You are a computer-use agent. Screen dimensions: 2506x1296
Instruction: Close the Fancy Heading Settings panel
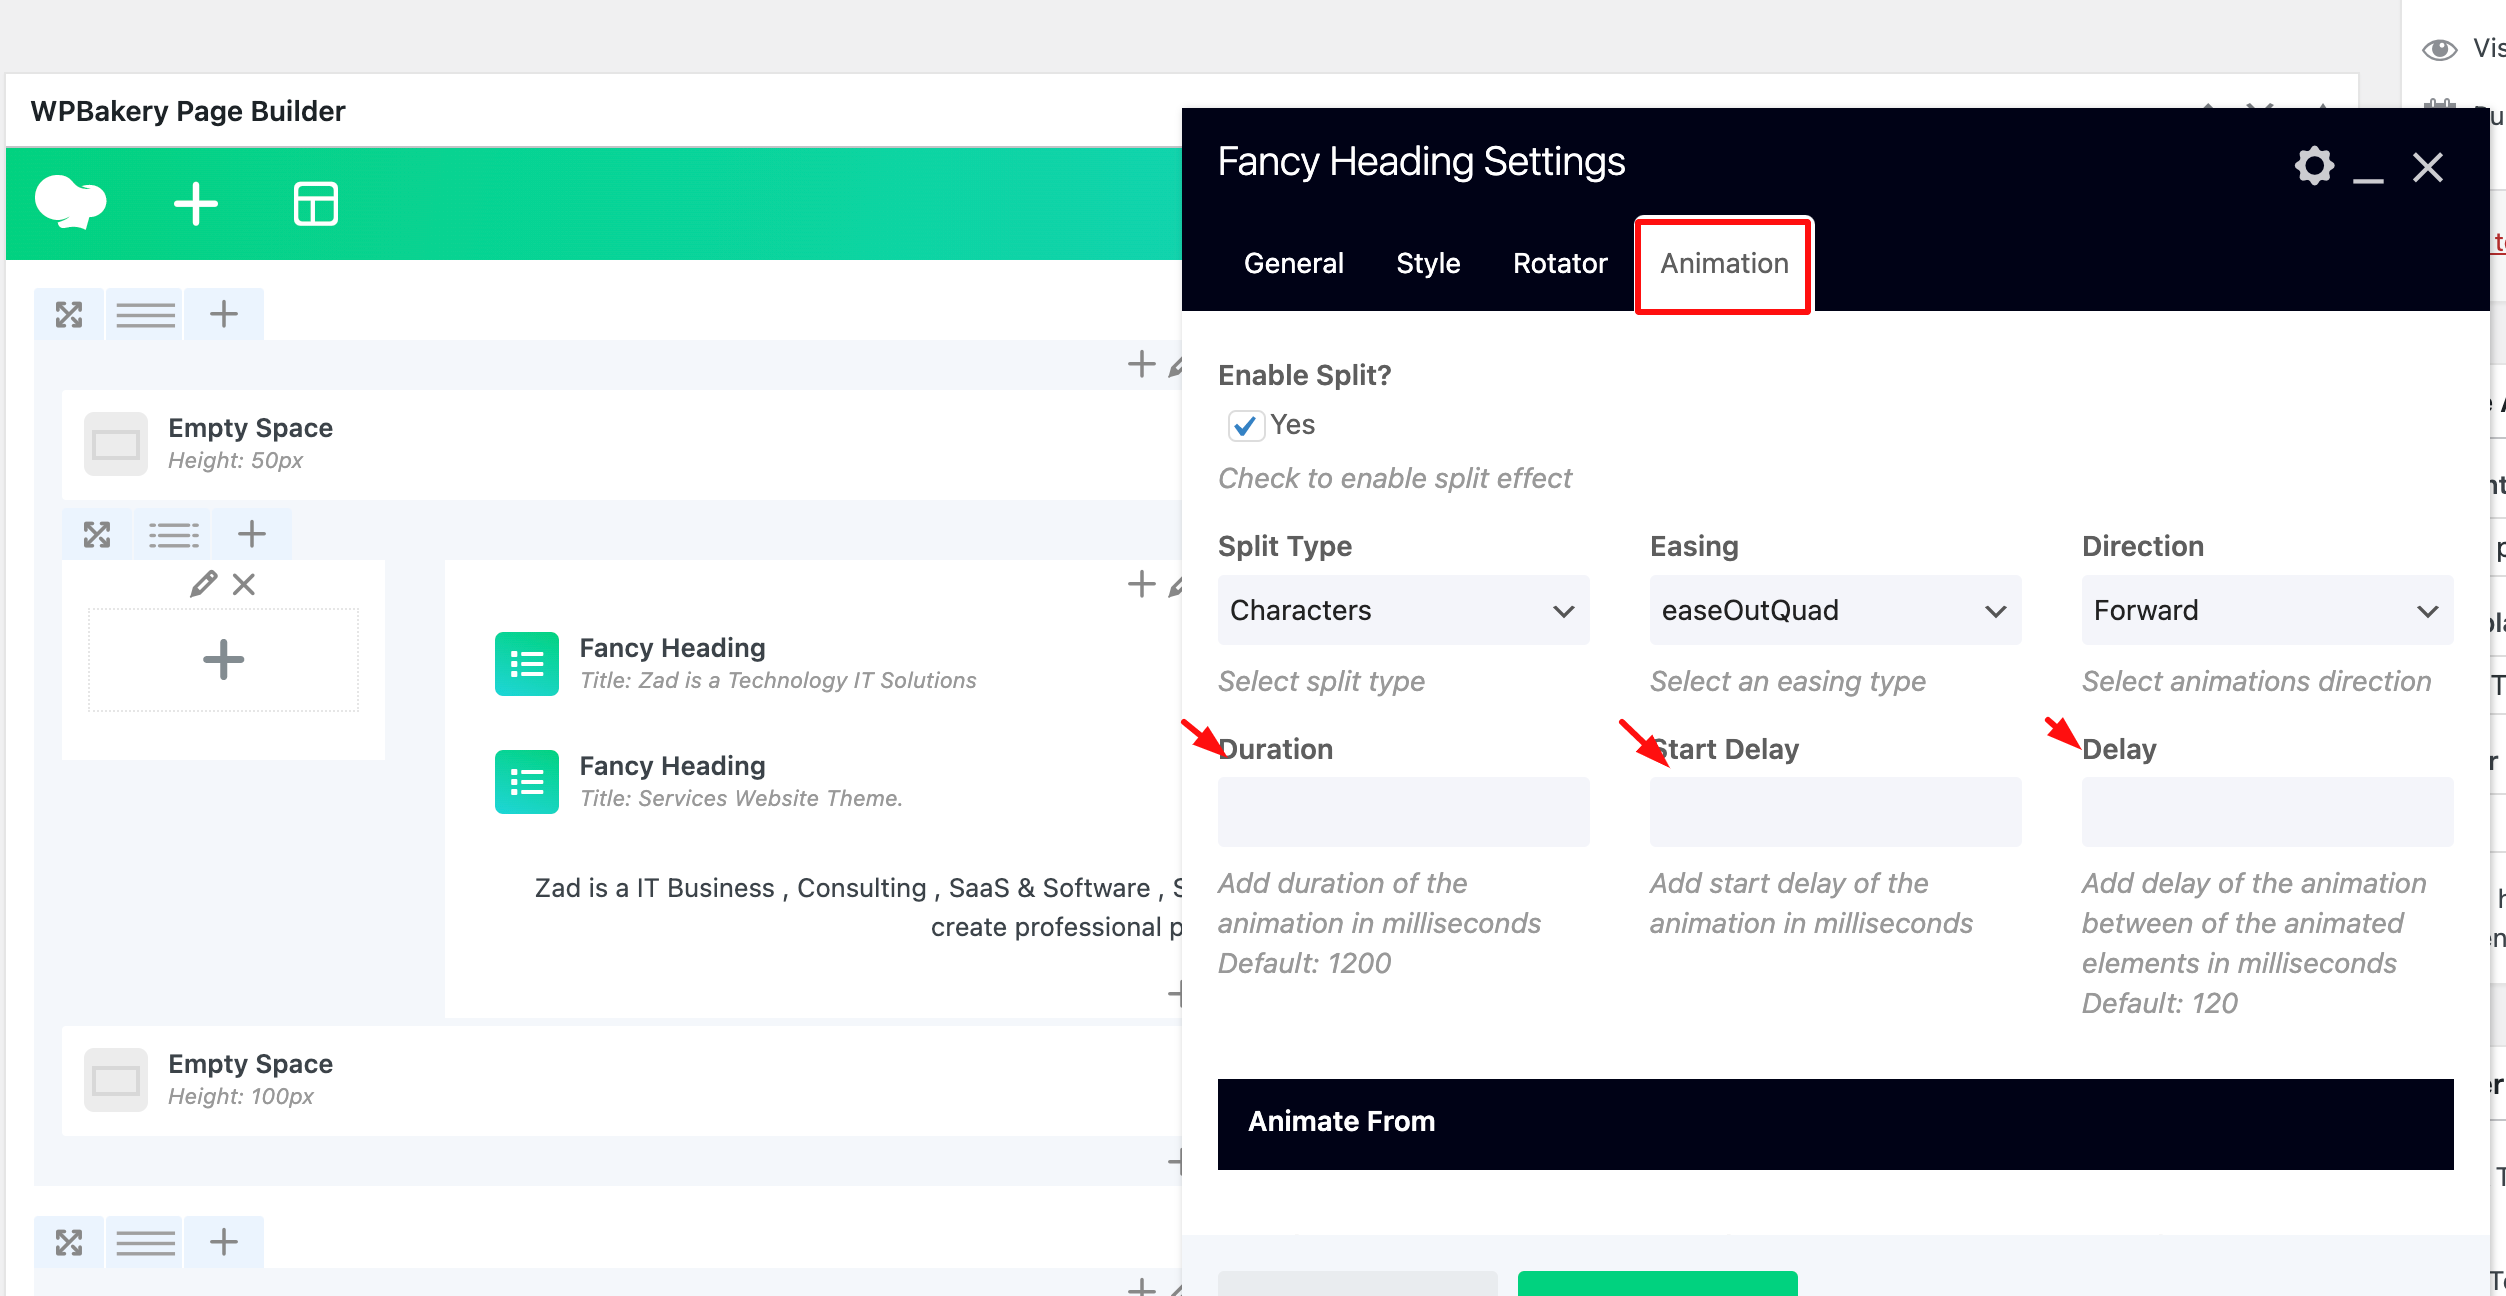click(2428, 167)
